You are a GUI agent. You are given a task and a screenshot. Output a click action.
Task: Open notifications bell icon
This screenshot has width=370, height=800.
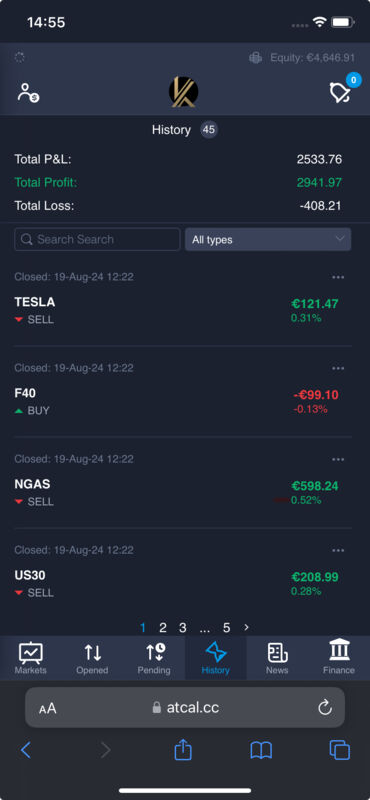tap(340, 92)
